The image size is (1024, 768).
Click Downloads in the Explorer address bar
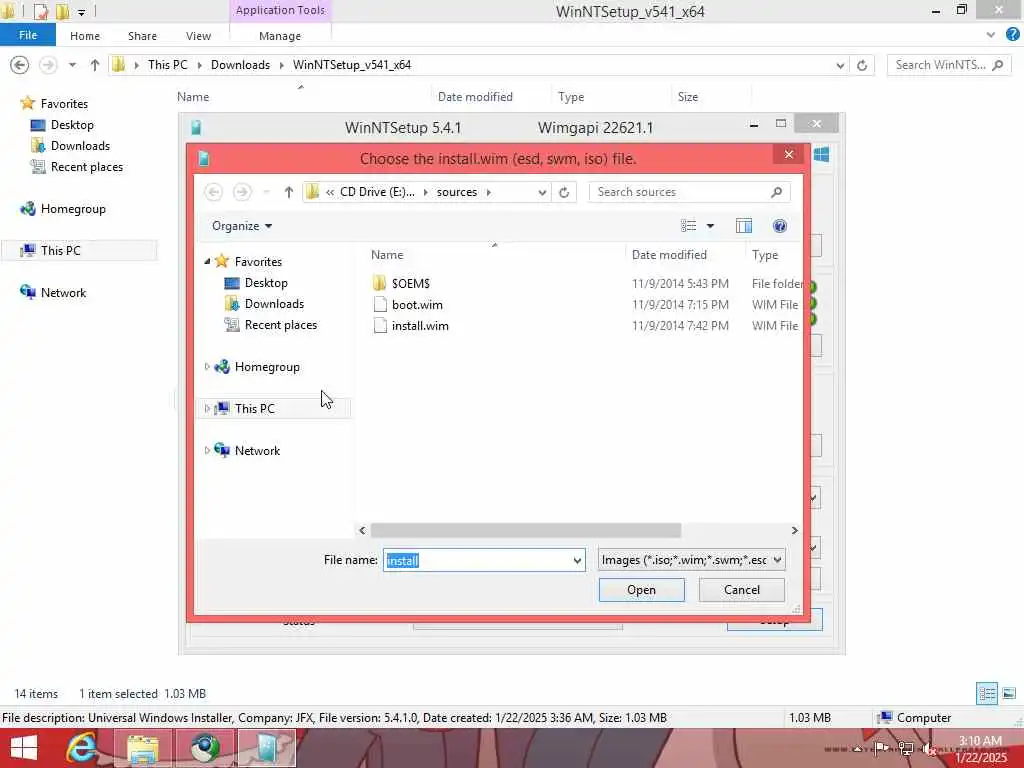240,65
